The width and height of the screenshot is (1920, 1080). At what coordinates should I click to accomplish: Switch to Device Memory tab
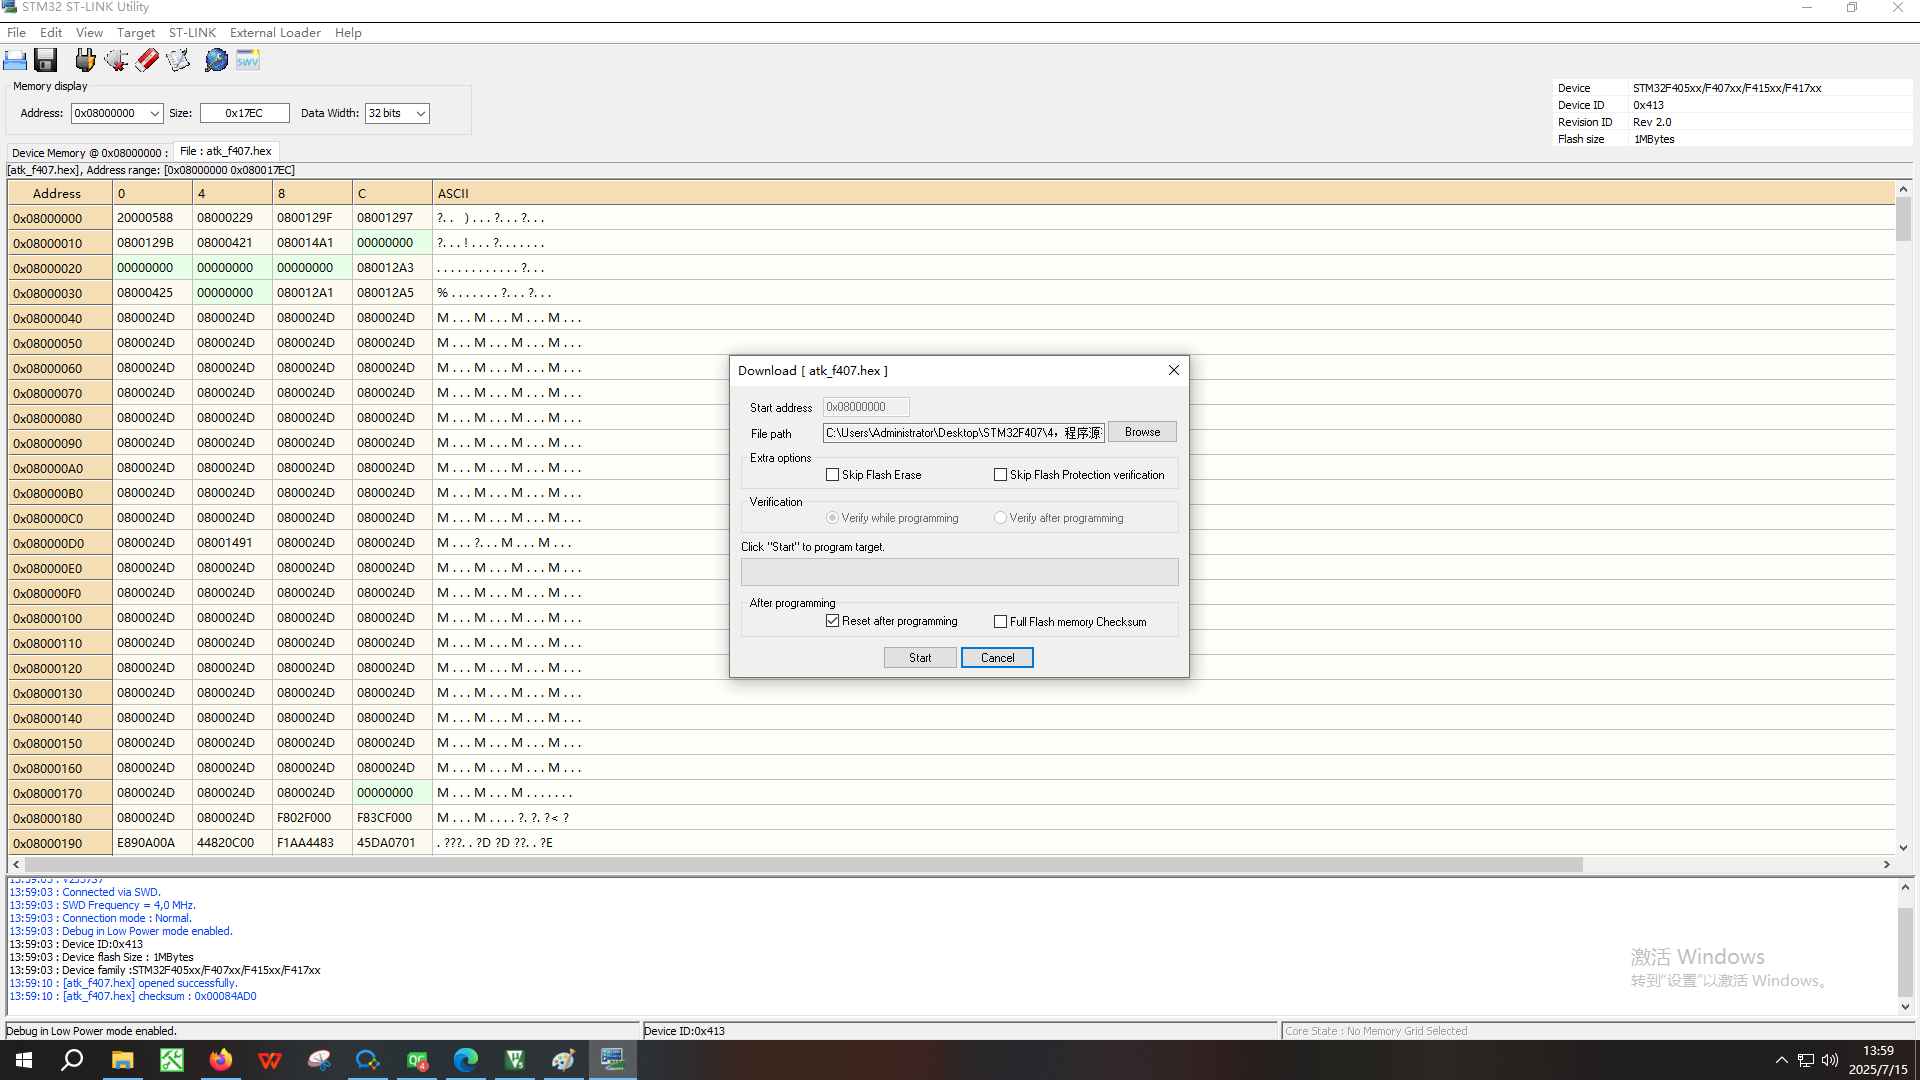pos(88,153)
